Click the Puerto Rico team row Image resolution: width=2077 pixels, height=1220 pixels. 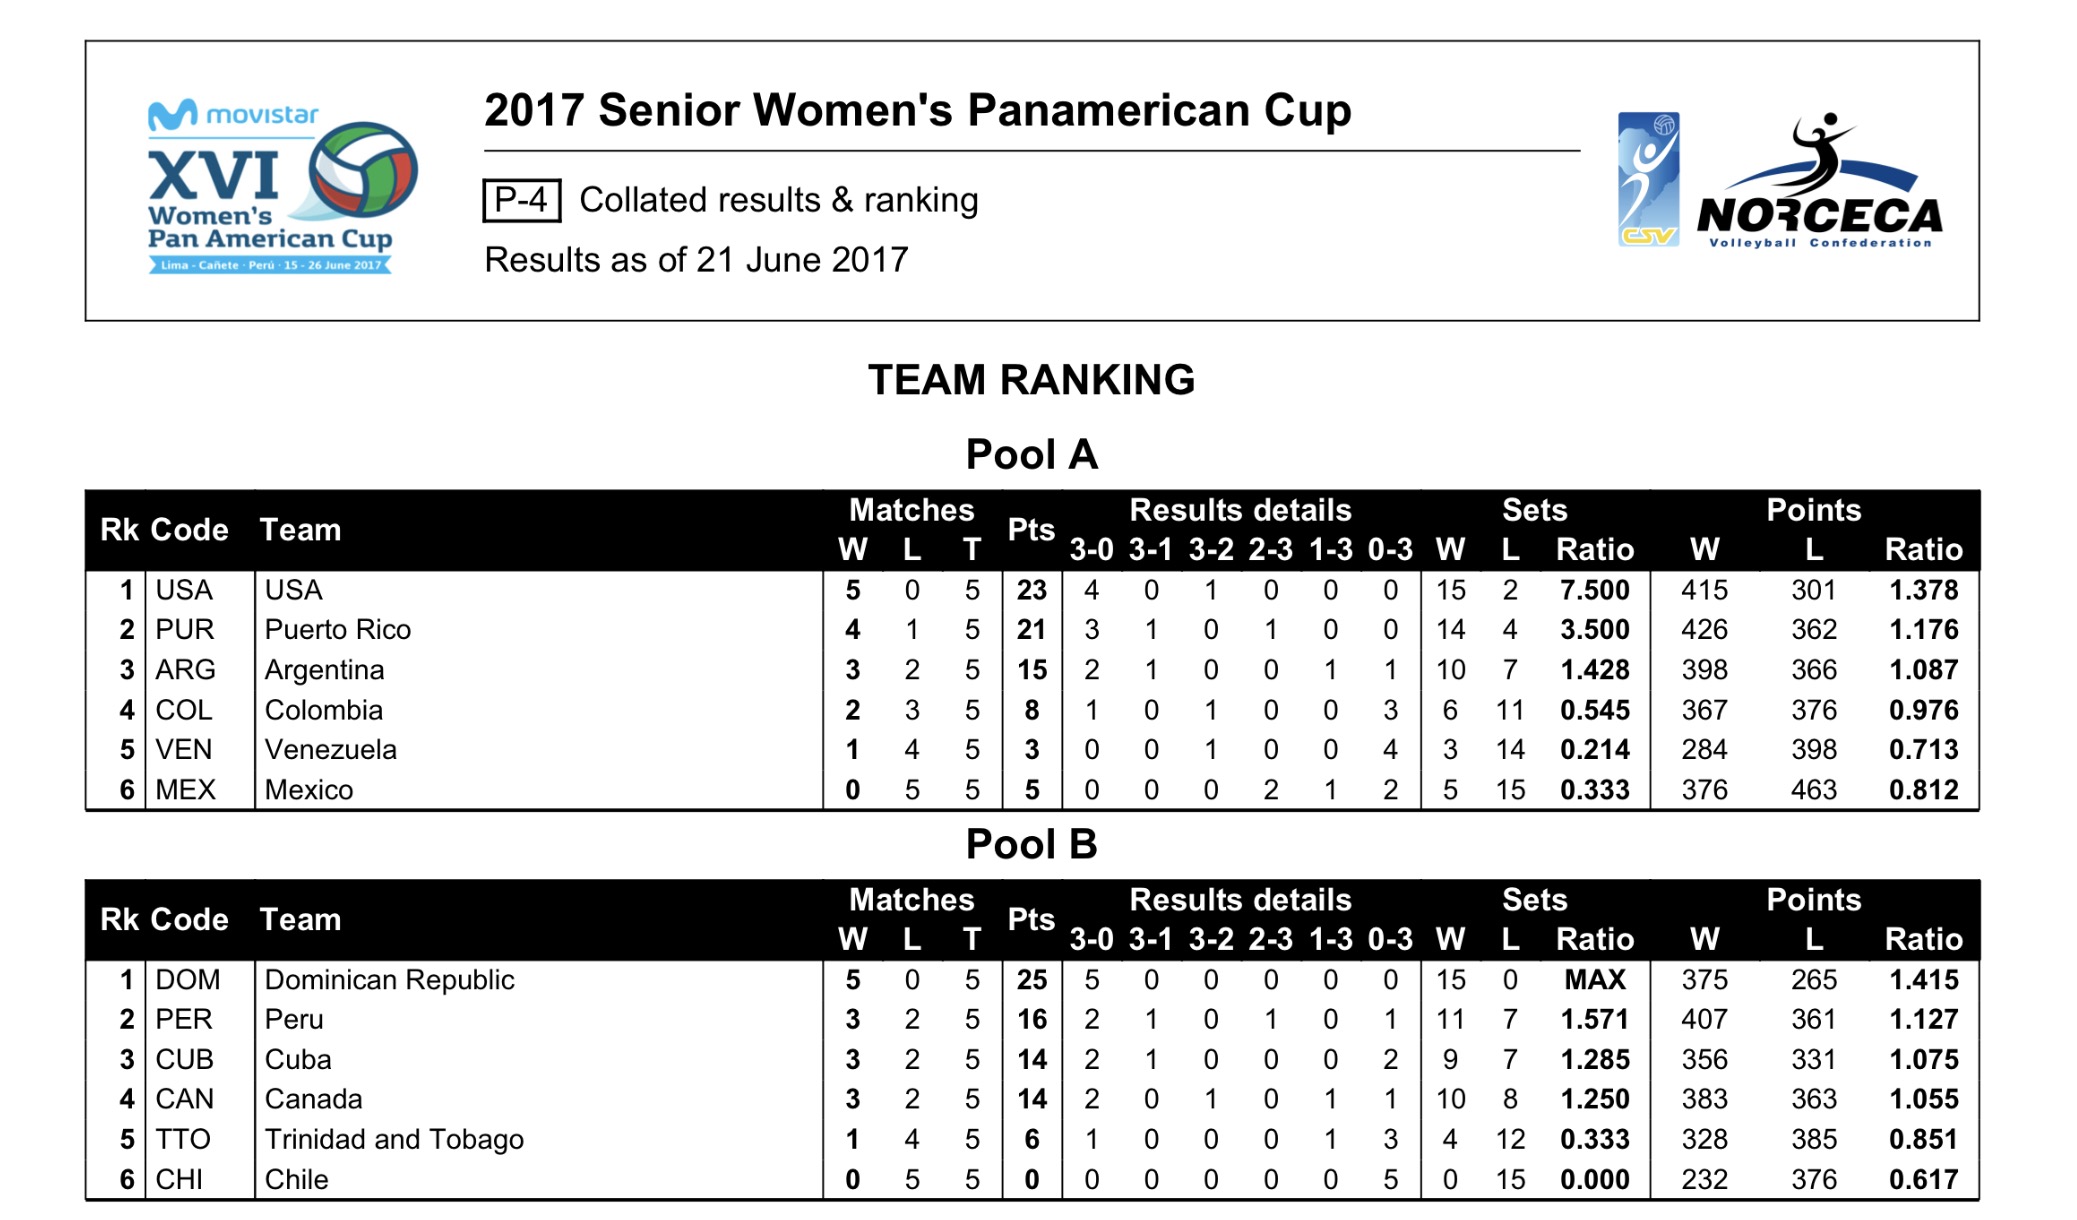1032,630
